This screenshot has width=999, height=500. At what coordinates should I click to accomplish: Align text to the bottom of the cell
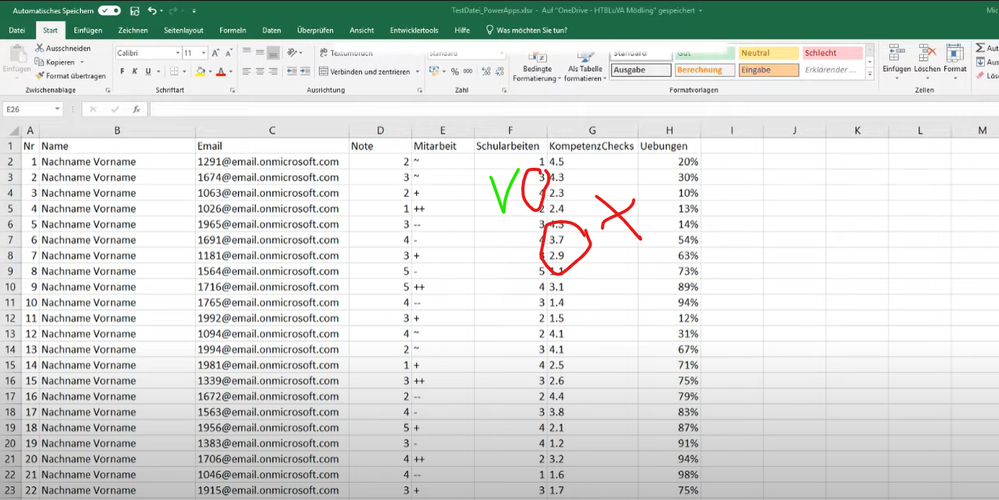point(273,53)
